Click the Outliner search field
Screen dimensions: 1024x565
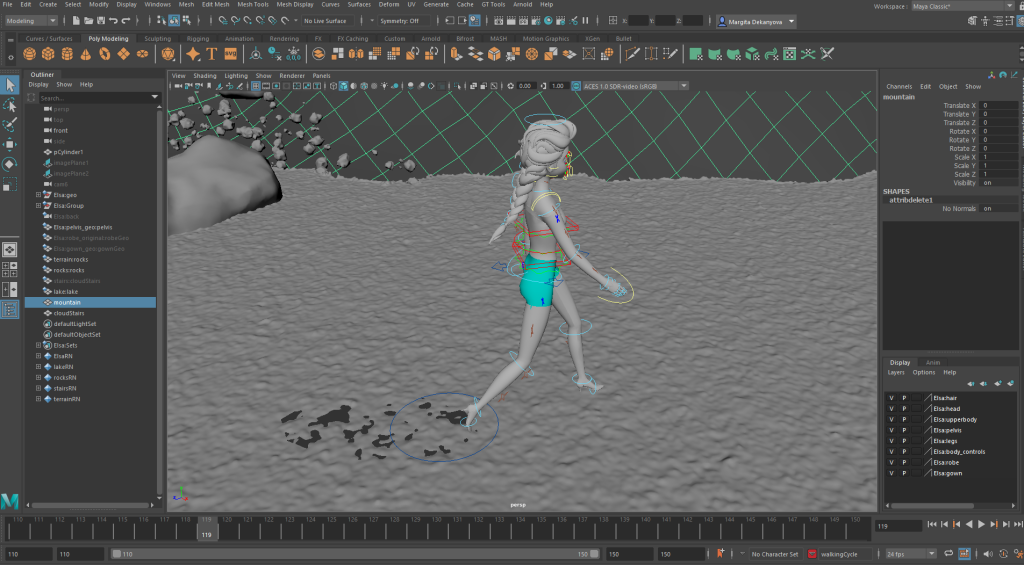pyautogui.click(x=93, y=98)
